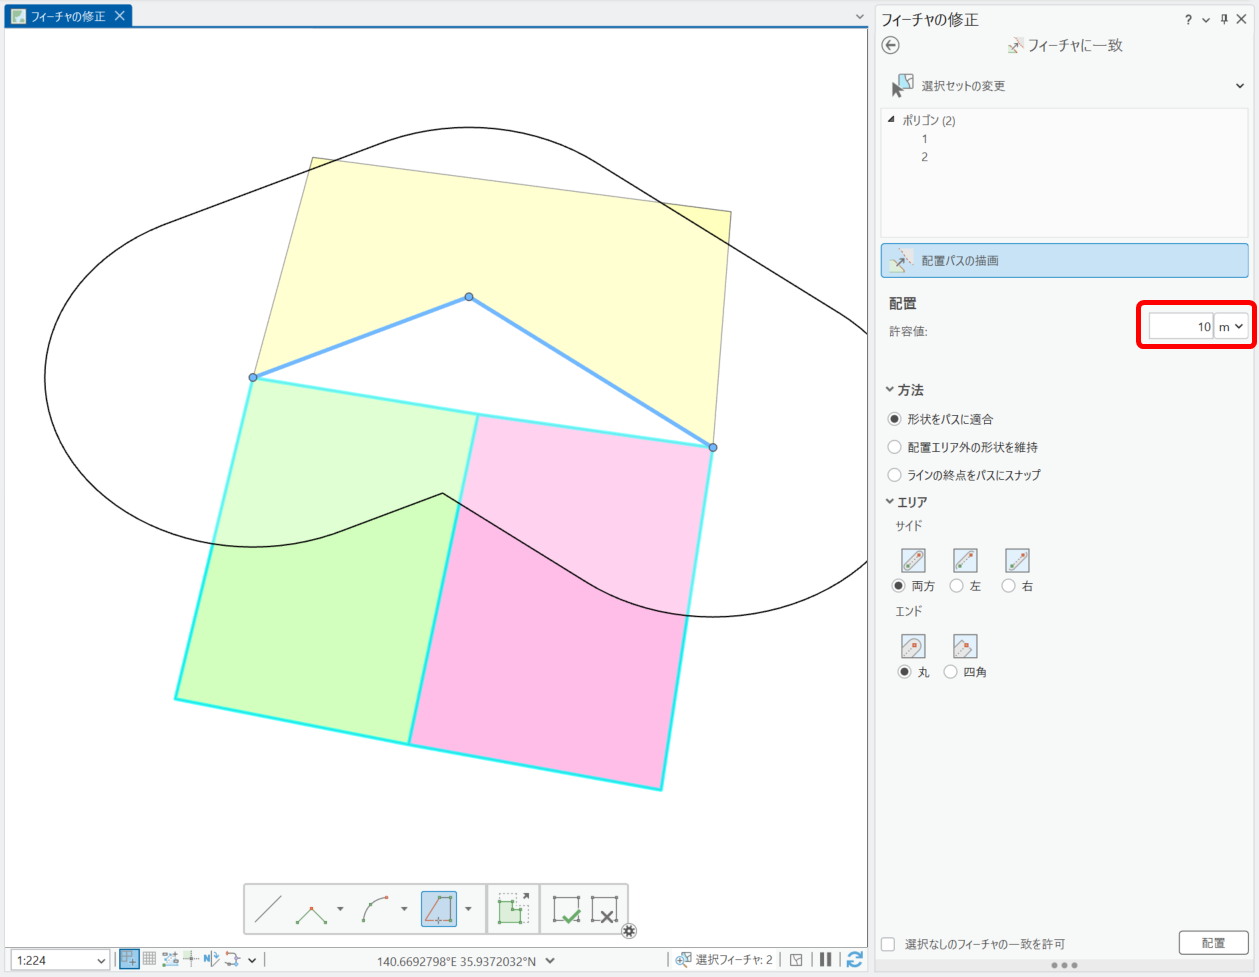Image resolution: width=1259 pixels, height=977 pixels.
Task: Collapse the 方法 section
Action: click(x=890, y=390)
